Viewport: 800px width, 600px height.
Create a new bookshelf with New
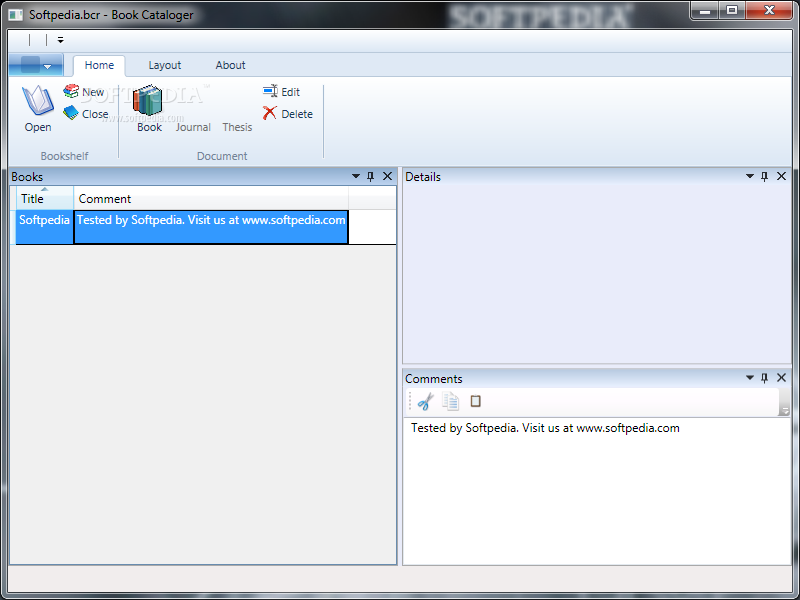click(x=84, y=92)
